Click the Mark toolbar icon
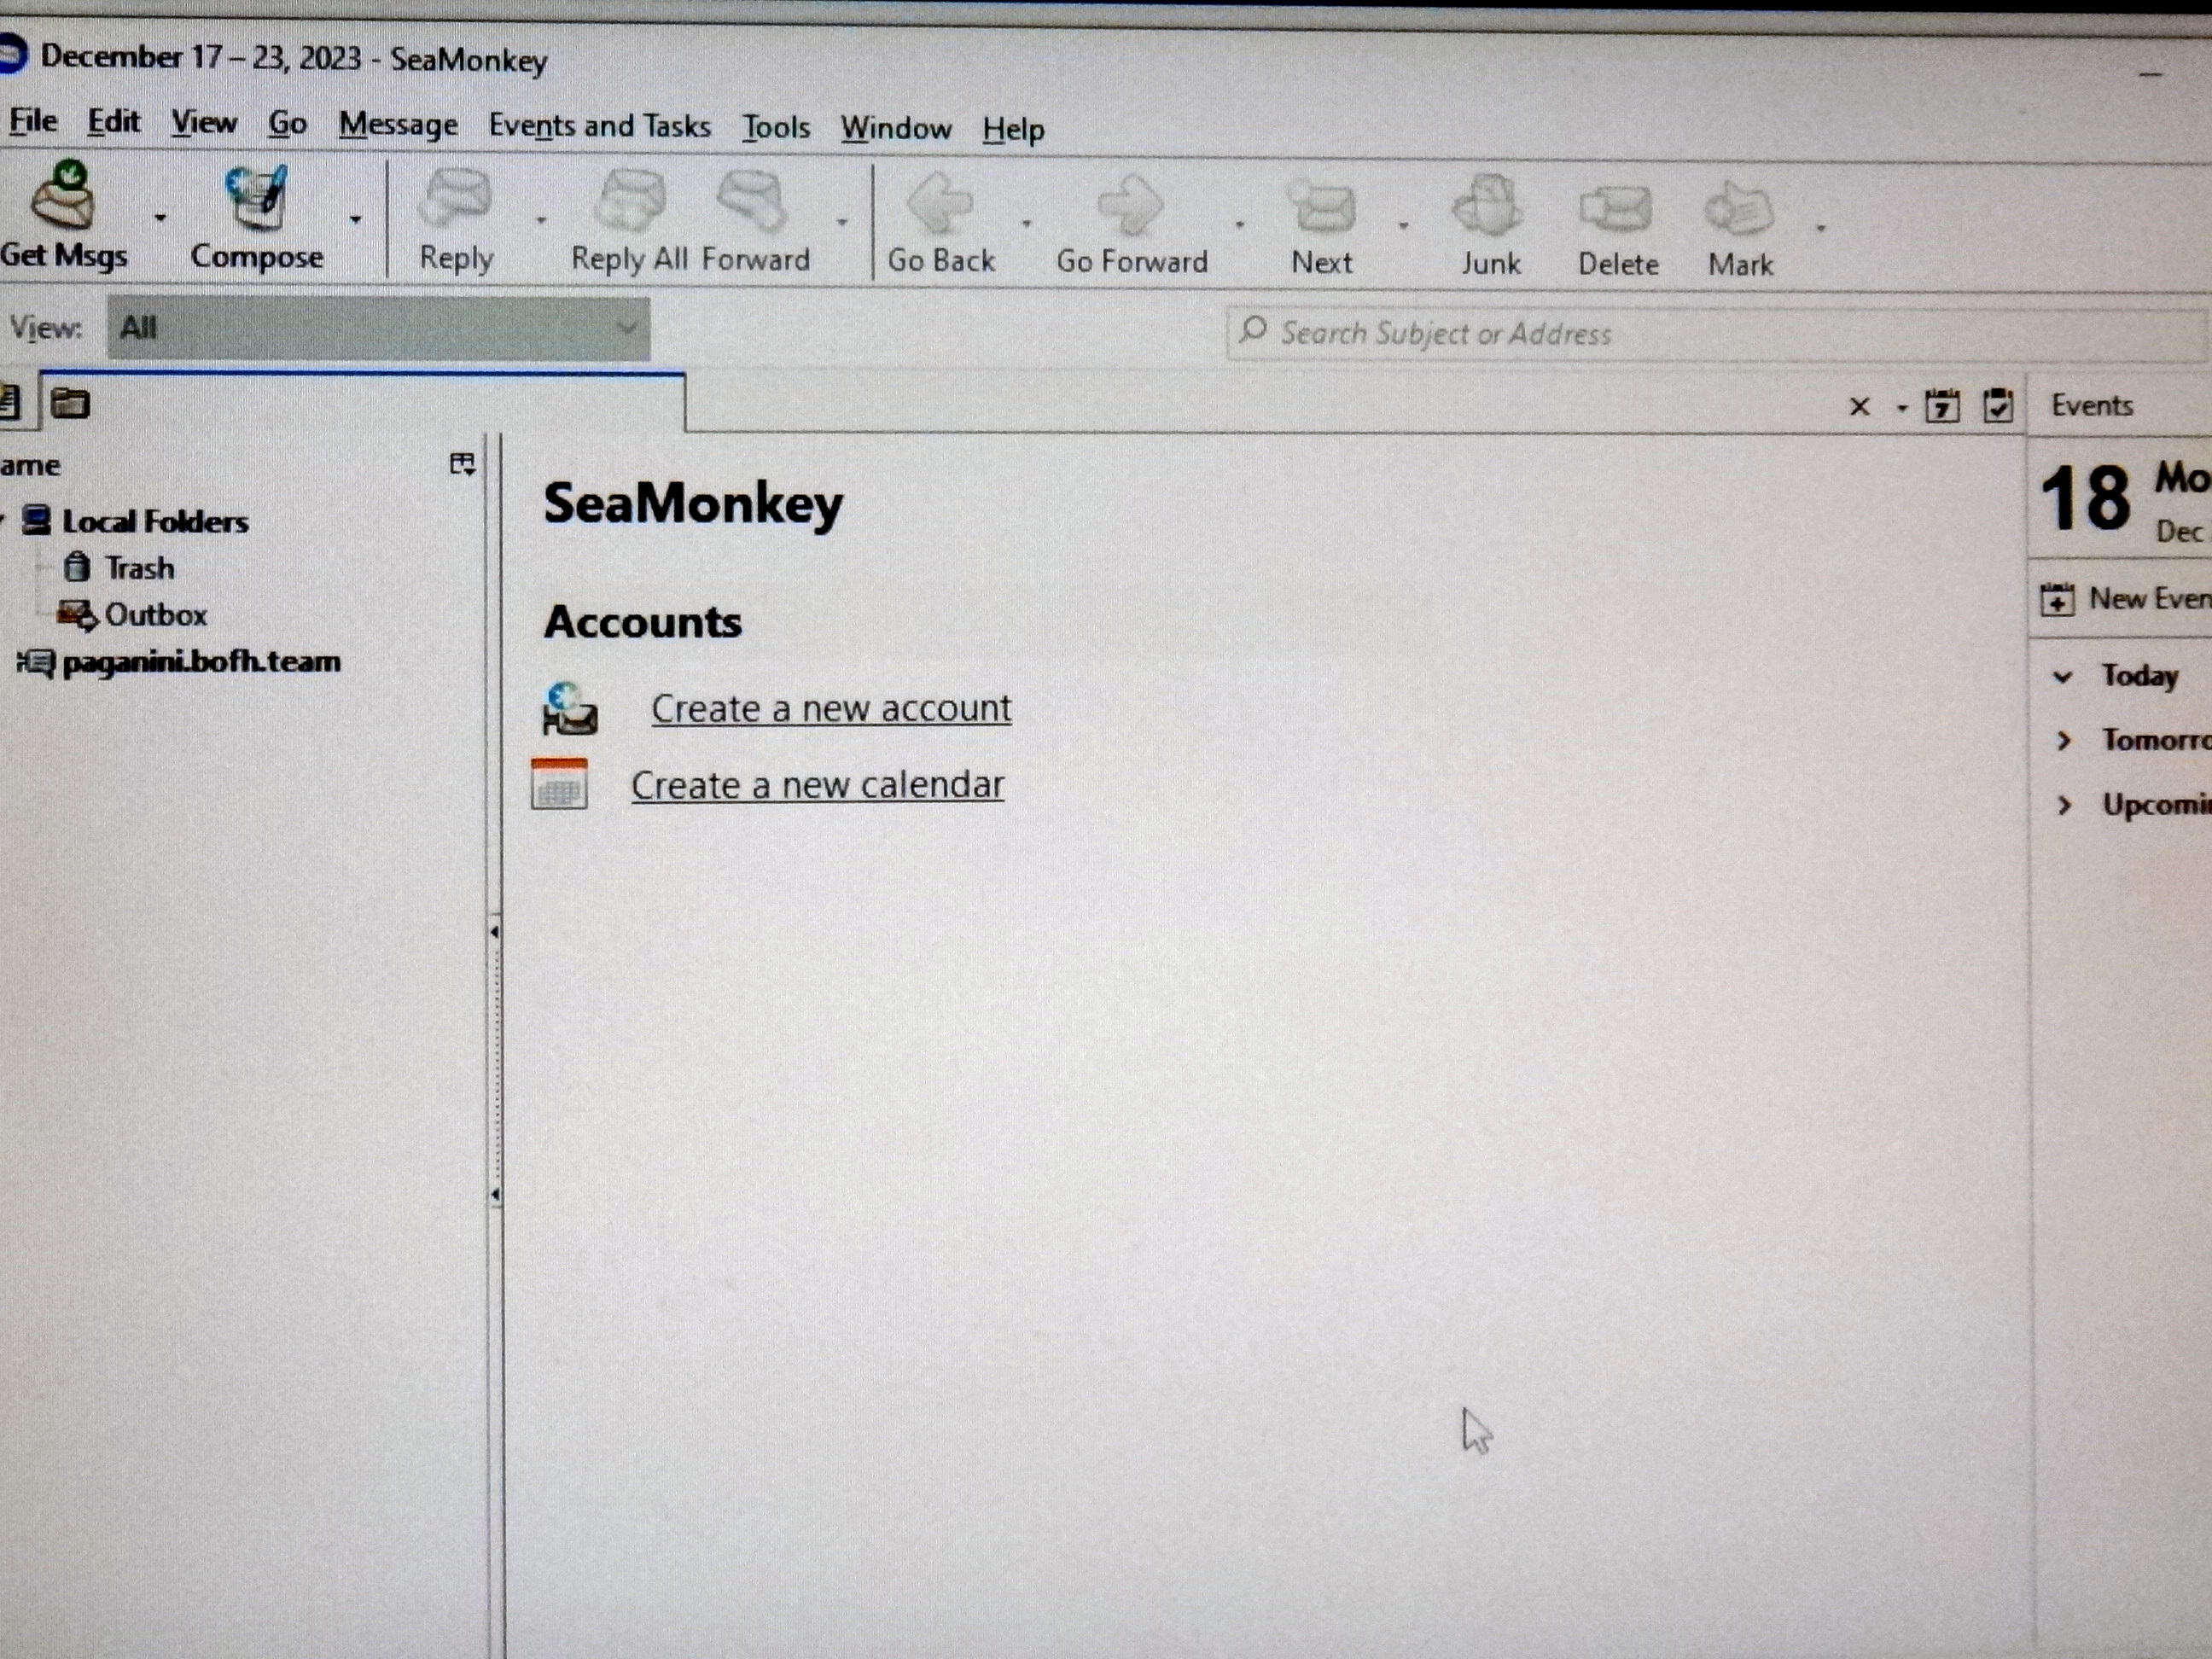Image resolution: width=2212 pixels, height=1659 pixels. click(1739, 210)
